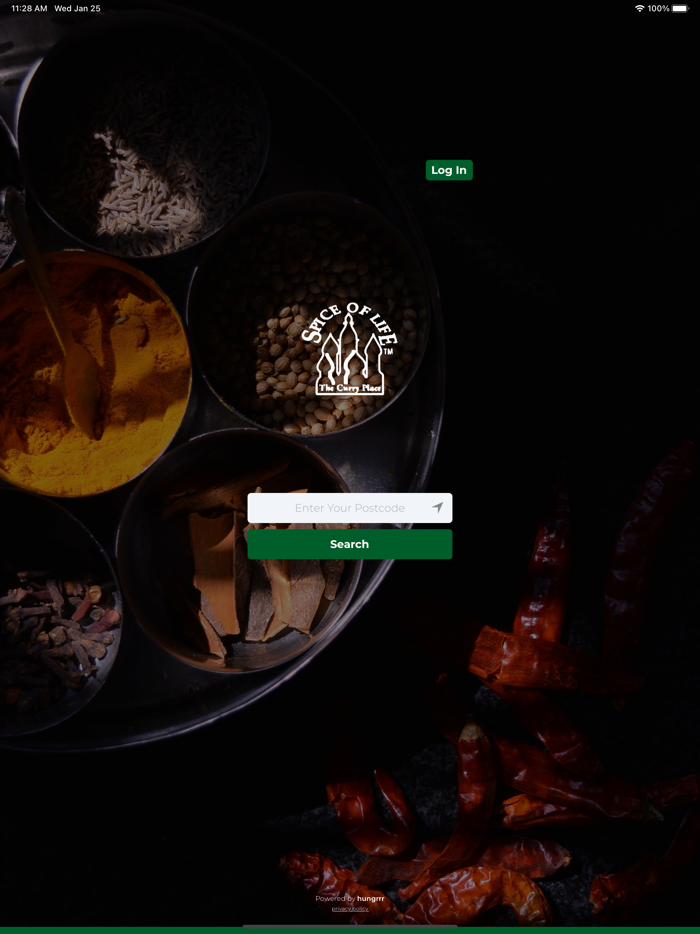Tap the battery icon in status bar

pos(680,8)
